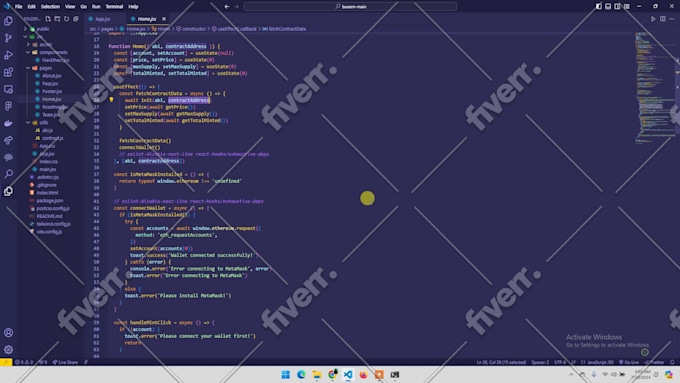Click the Spaces: 2 indentation setting
Image resolution: width=680 pixels, height=383 pixels.
[x=540, y=362]
